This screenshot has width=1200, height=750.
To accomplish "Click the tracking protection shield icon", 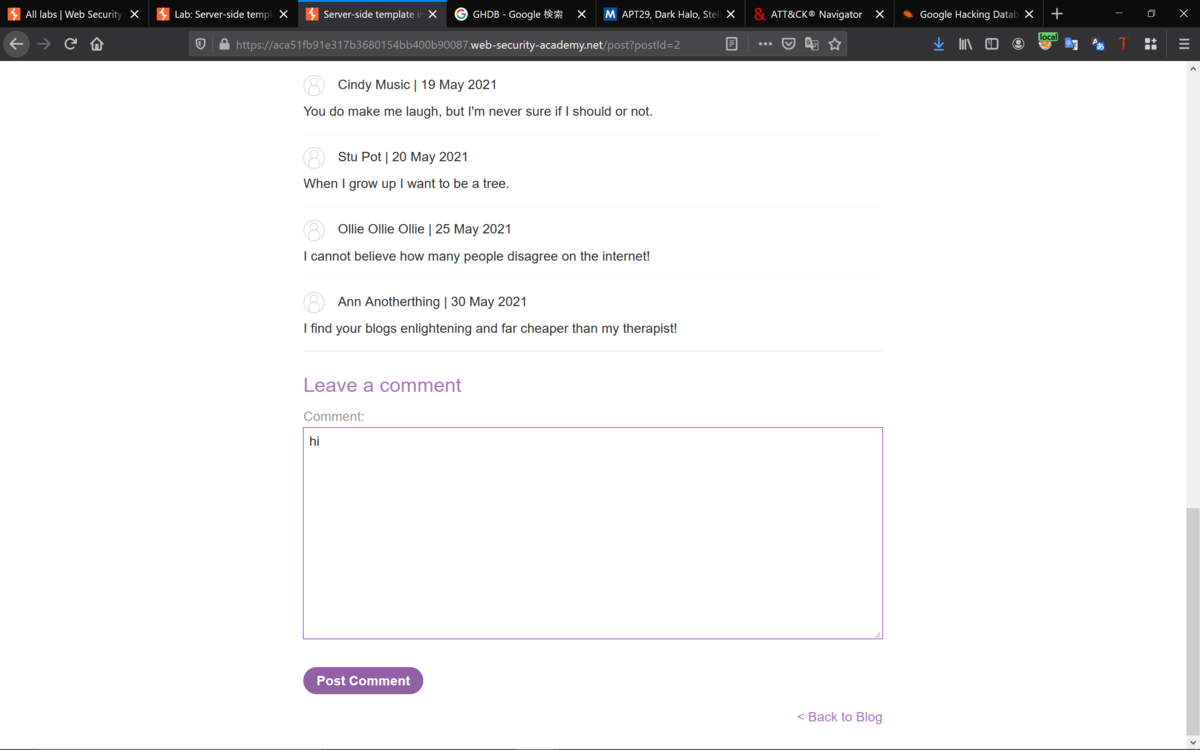I will pos(201,44).
